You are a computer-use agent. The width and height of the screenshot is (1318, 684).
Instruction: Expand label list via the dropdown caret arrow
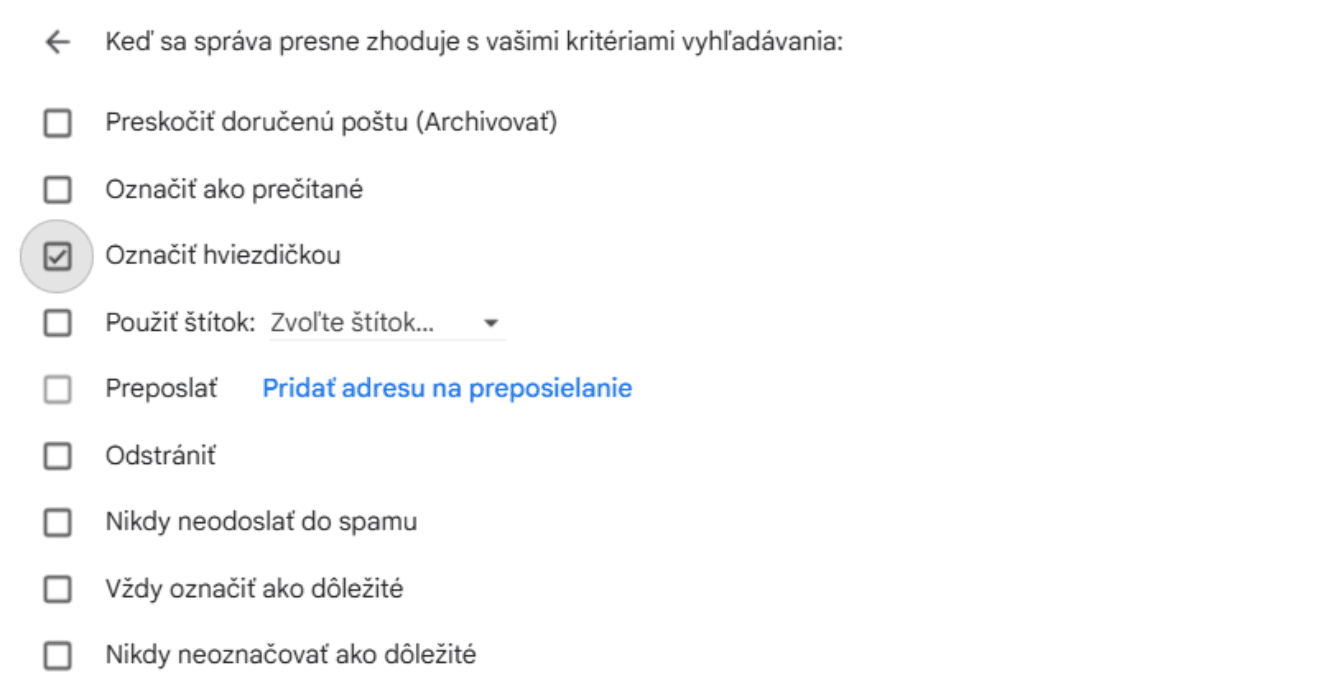click(x=490, y=324)
